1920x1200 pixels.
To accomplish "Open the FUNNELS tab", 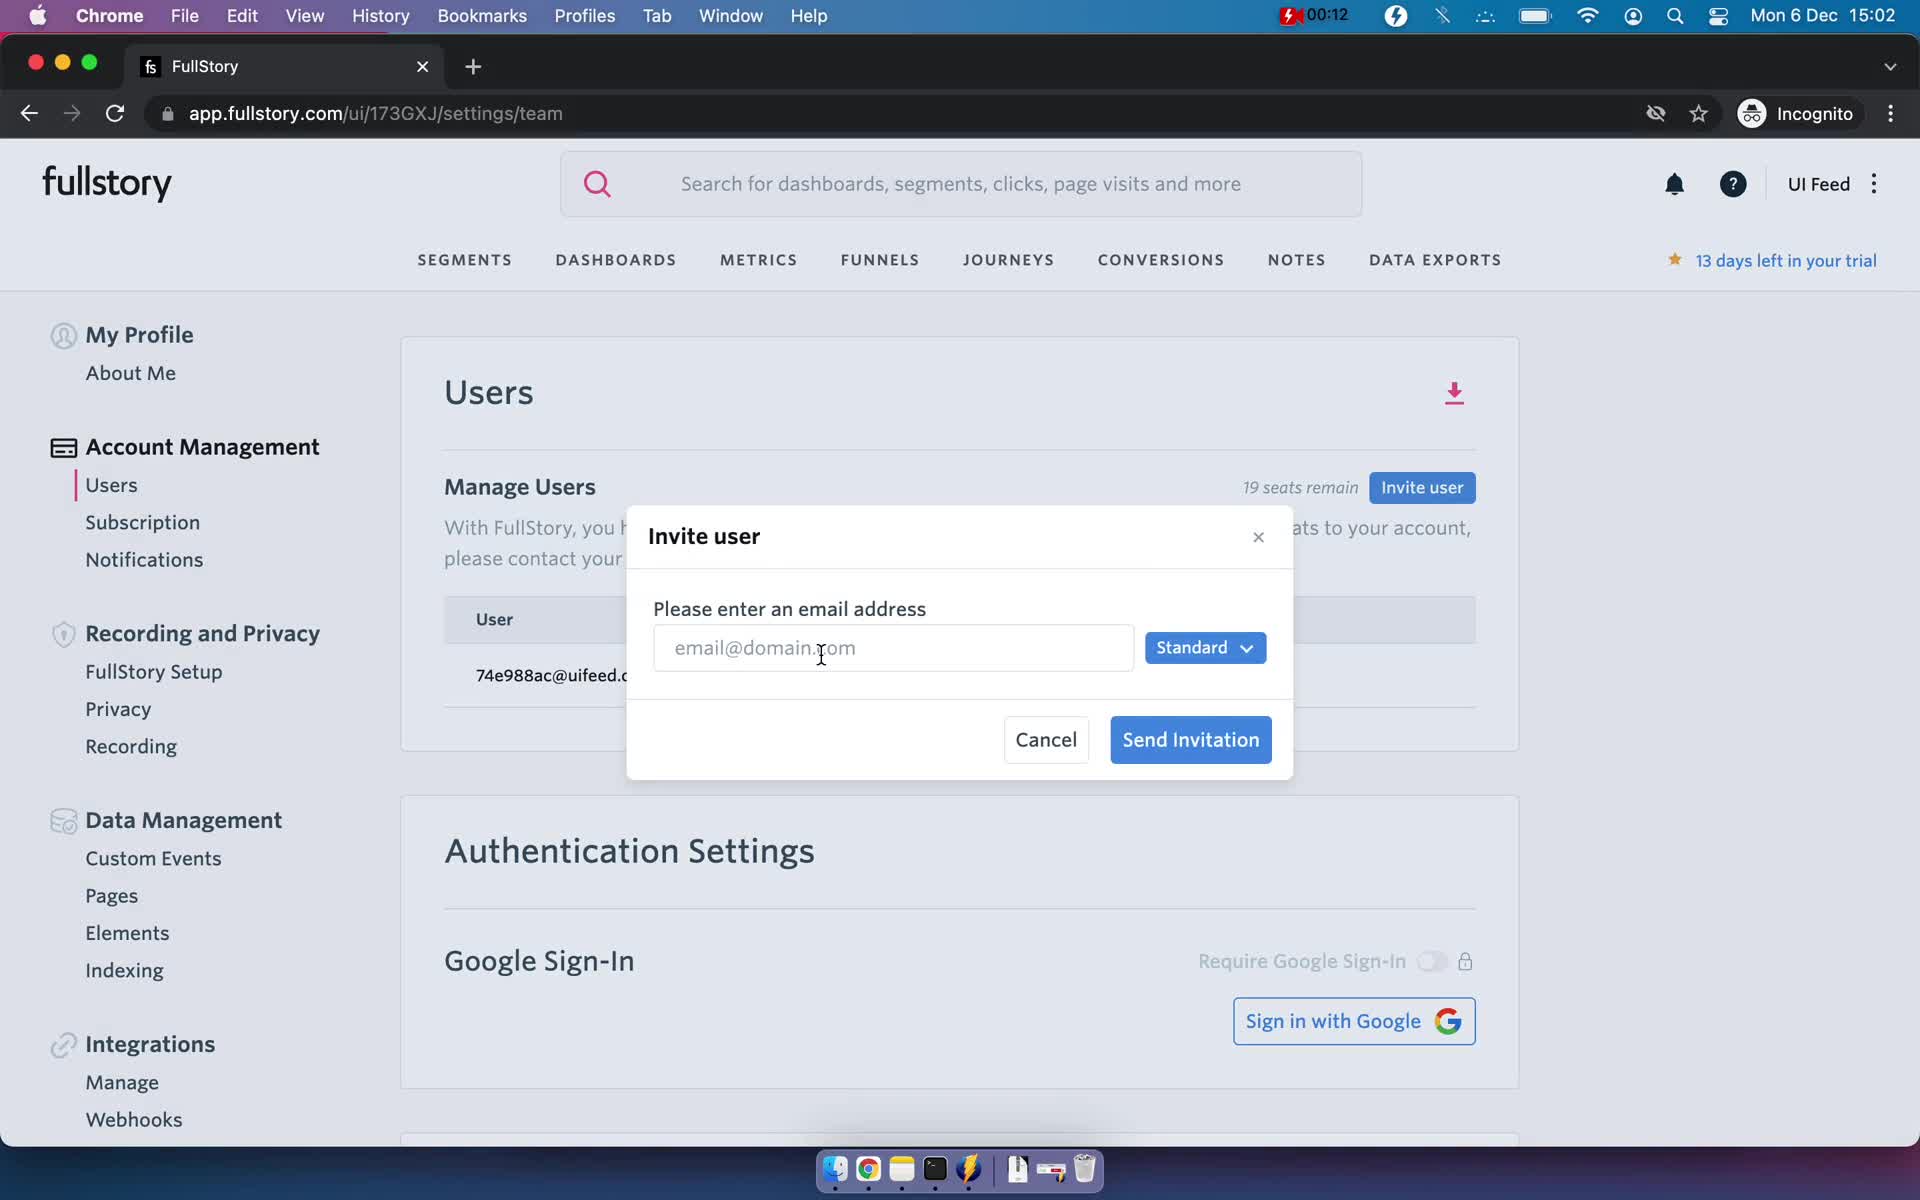I will tap(880, 260).
